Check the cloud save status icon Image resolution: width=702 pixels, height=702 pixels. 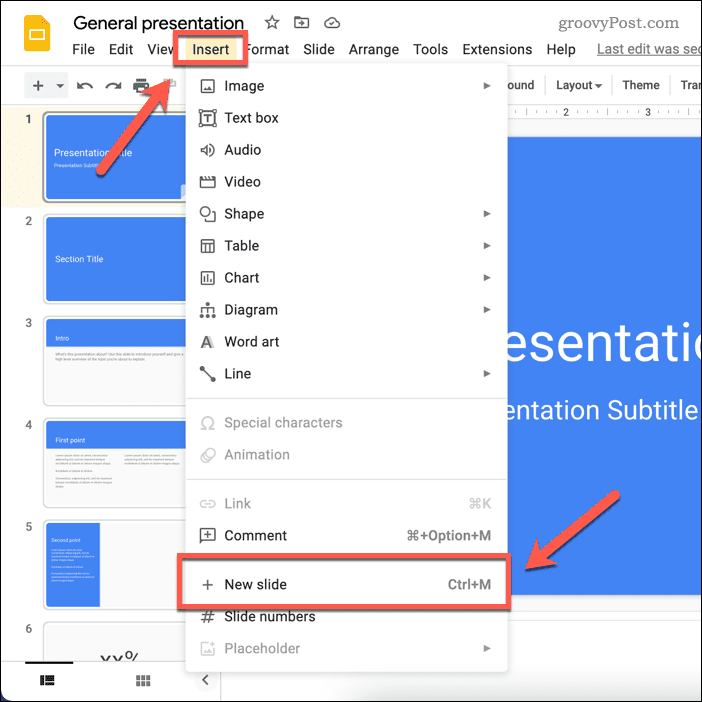(332, 22)
